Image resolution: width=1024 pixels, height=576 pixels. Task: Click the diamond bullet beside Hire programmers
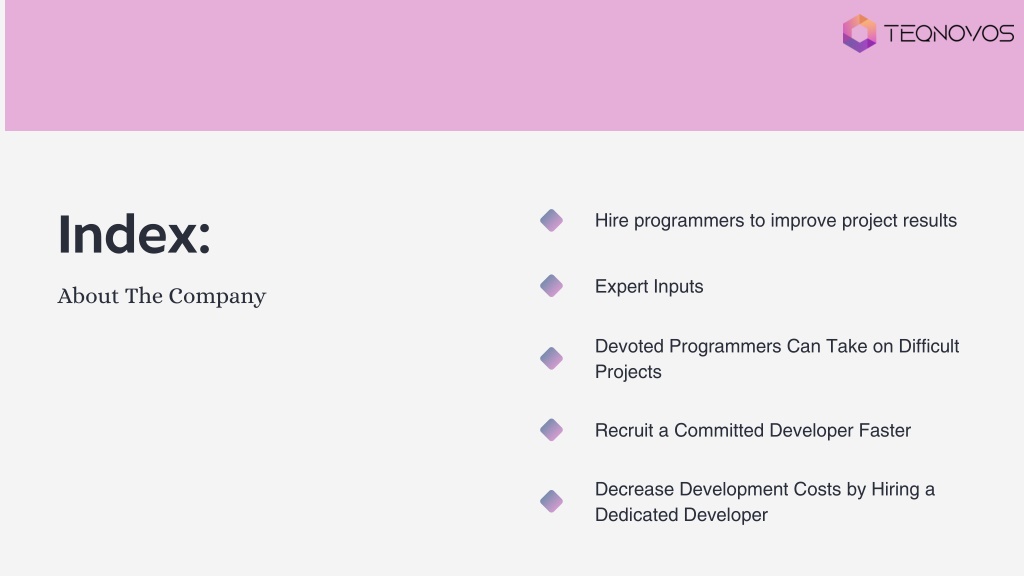point(552,220)
